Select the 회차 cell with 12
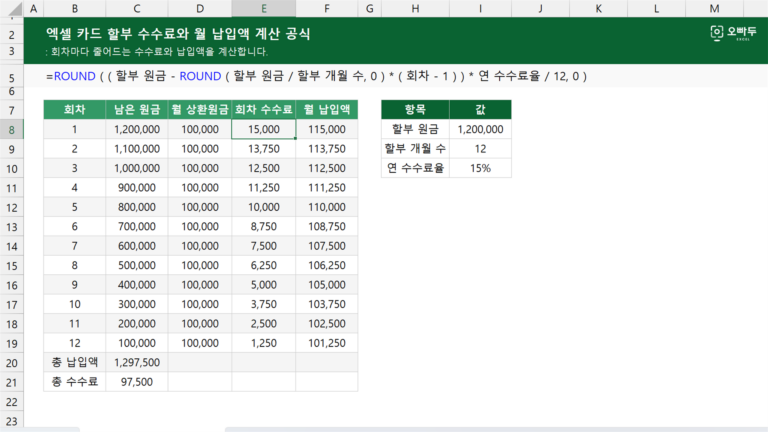This screenshot has height=432, width=768. point(74,343)
